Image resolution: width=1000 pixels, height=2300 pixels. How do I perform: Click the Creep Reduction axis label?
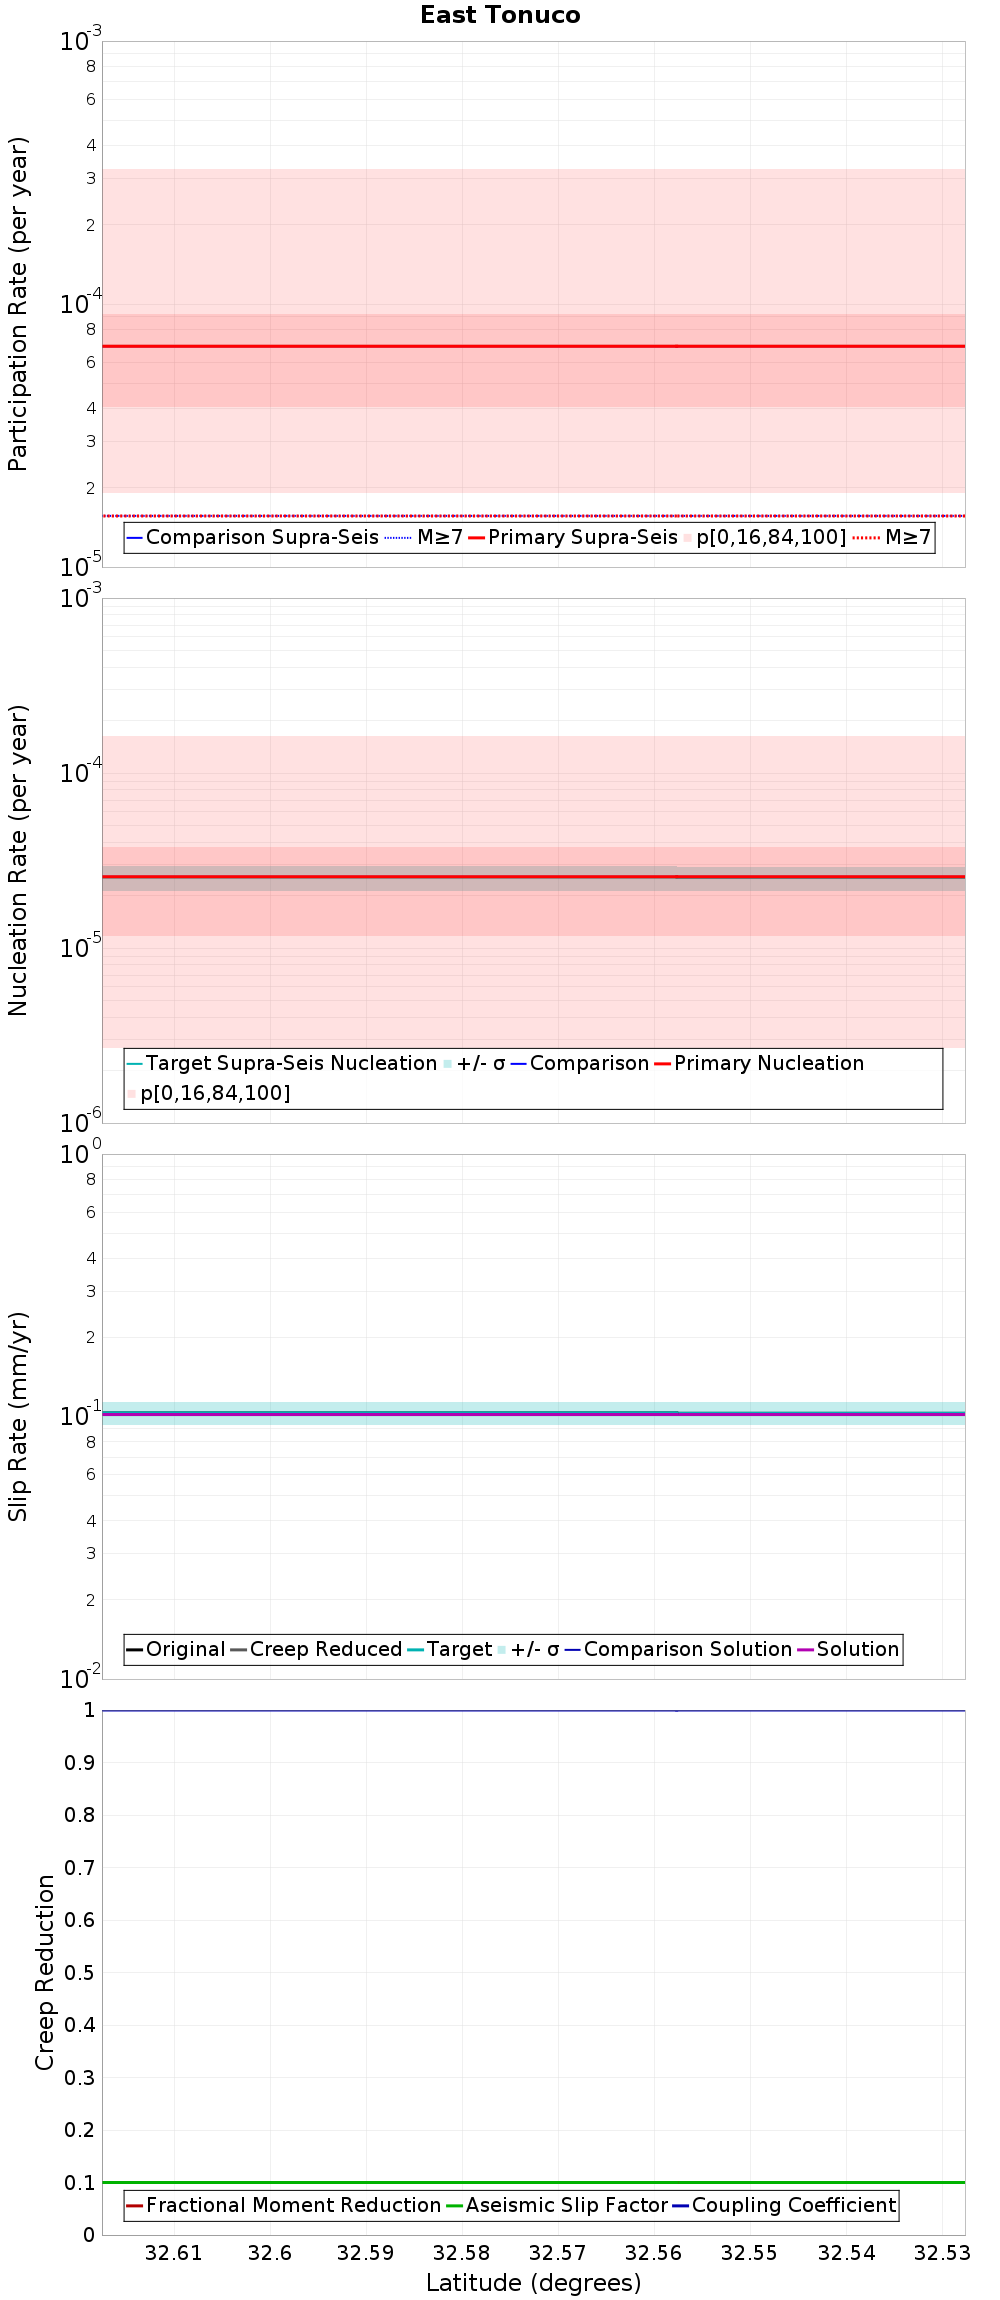(44, 1972)
